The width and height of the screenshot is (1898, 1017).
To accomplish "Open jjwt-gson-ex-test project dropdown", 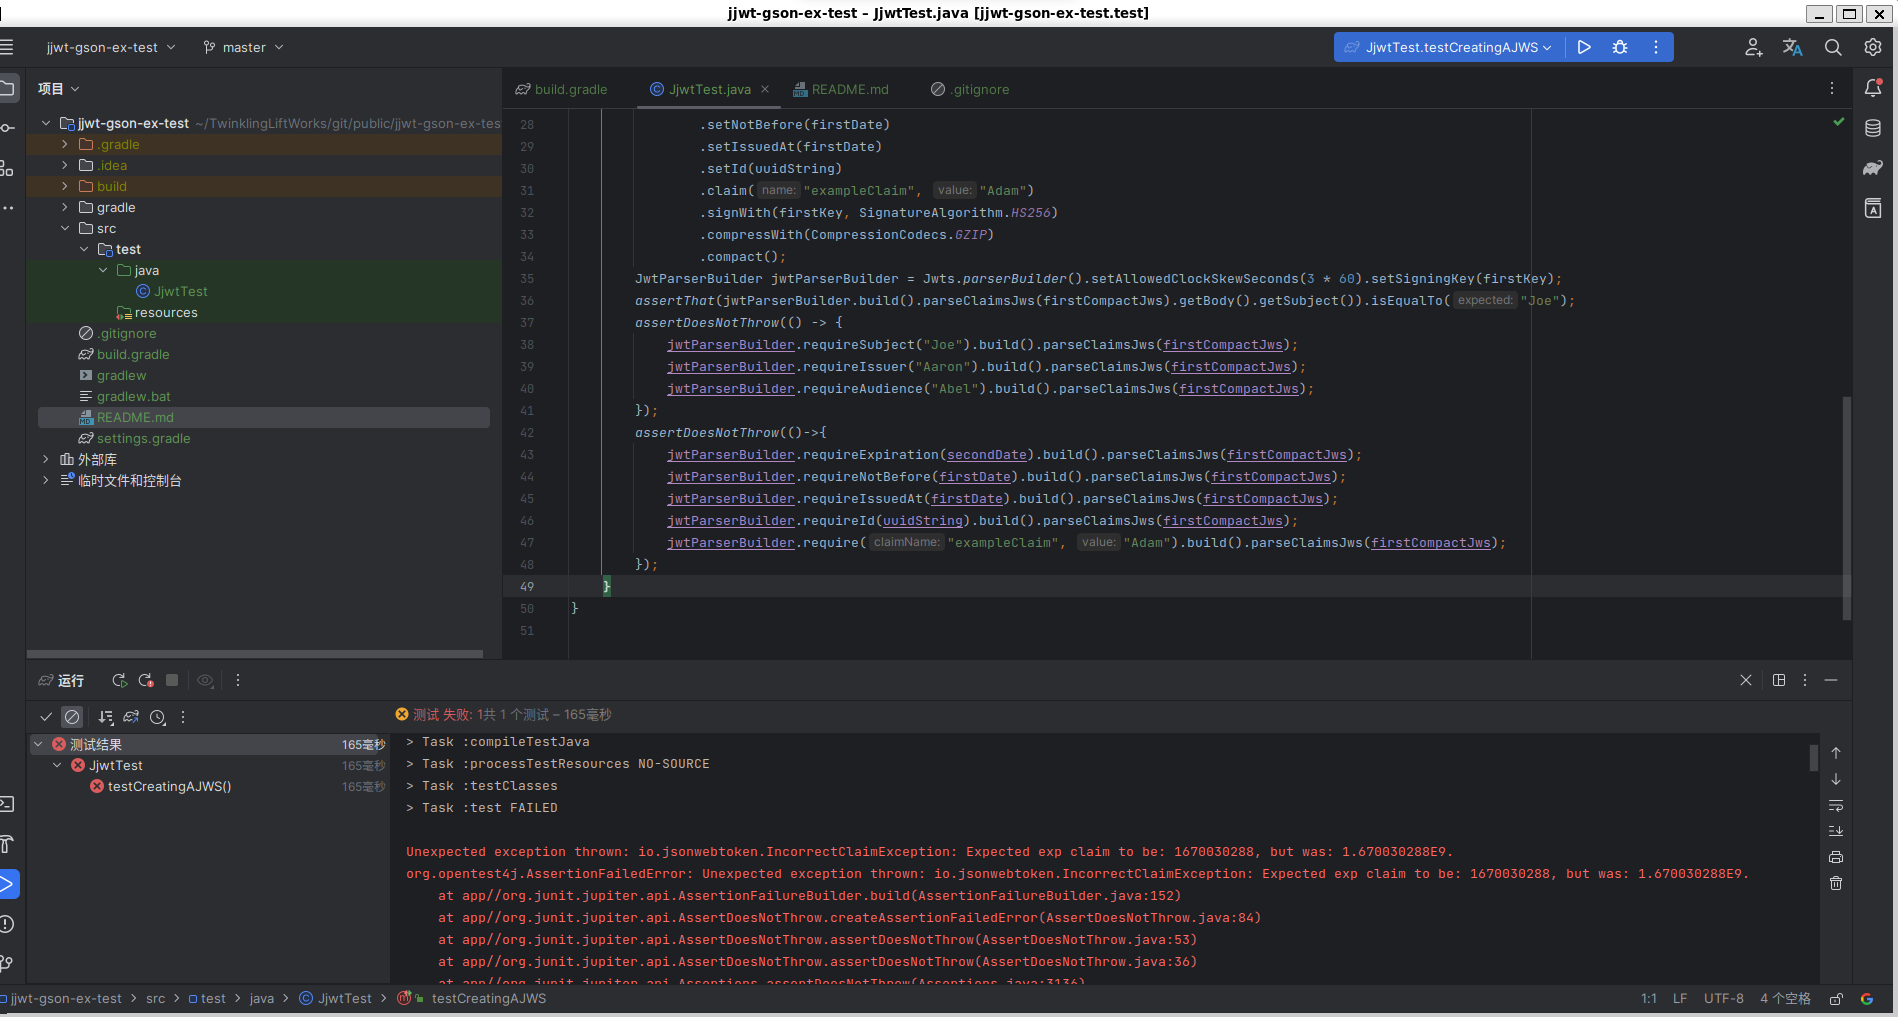I will (110, 47).
